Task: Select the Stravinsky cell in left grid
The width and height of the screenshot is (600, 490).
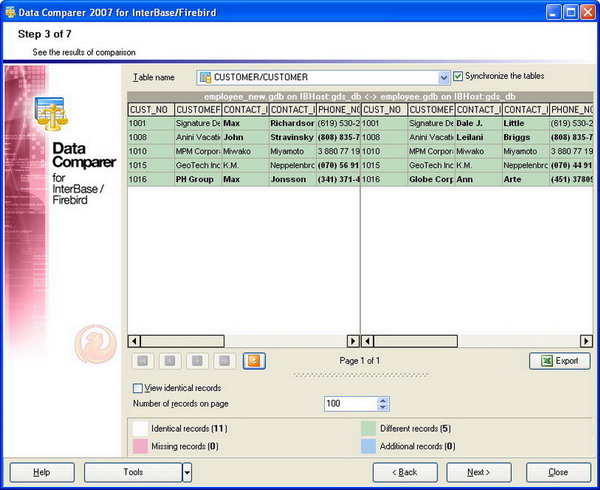Action: [x=293, y=137]
